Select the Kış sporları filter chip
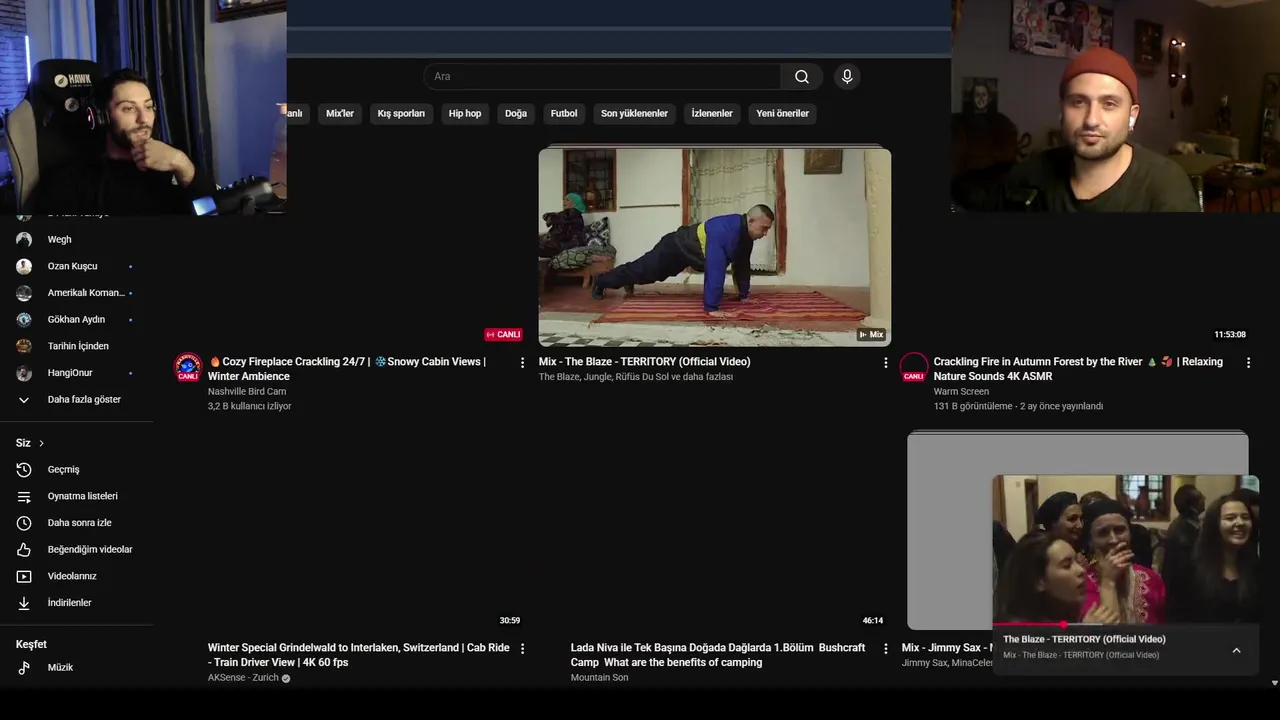This screenshot has height=720, width=1280. tap(401, 114)
